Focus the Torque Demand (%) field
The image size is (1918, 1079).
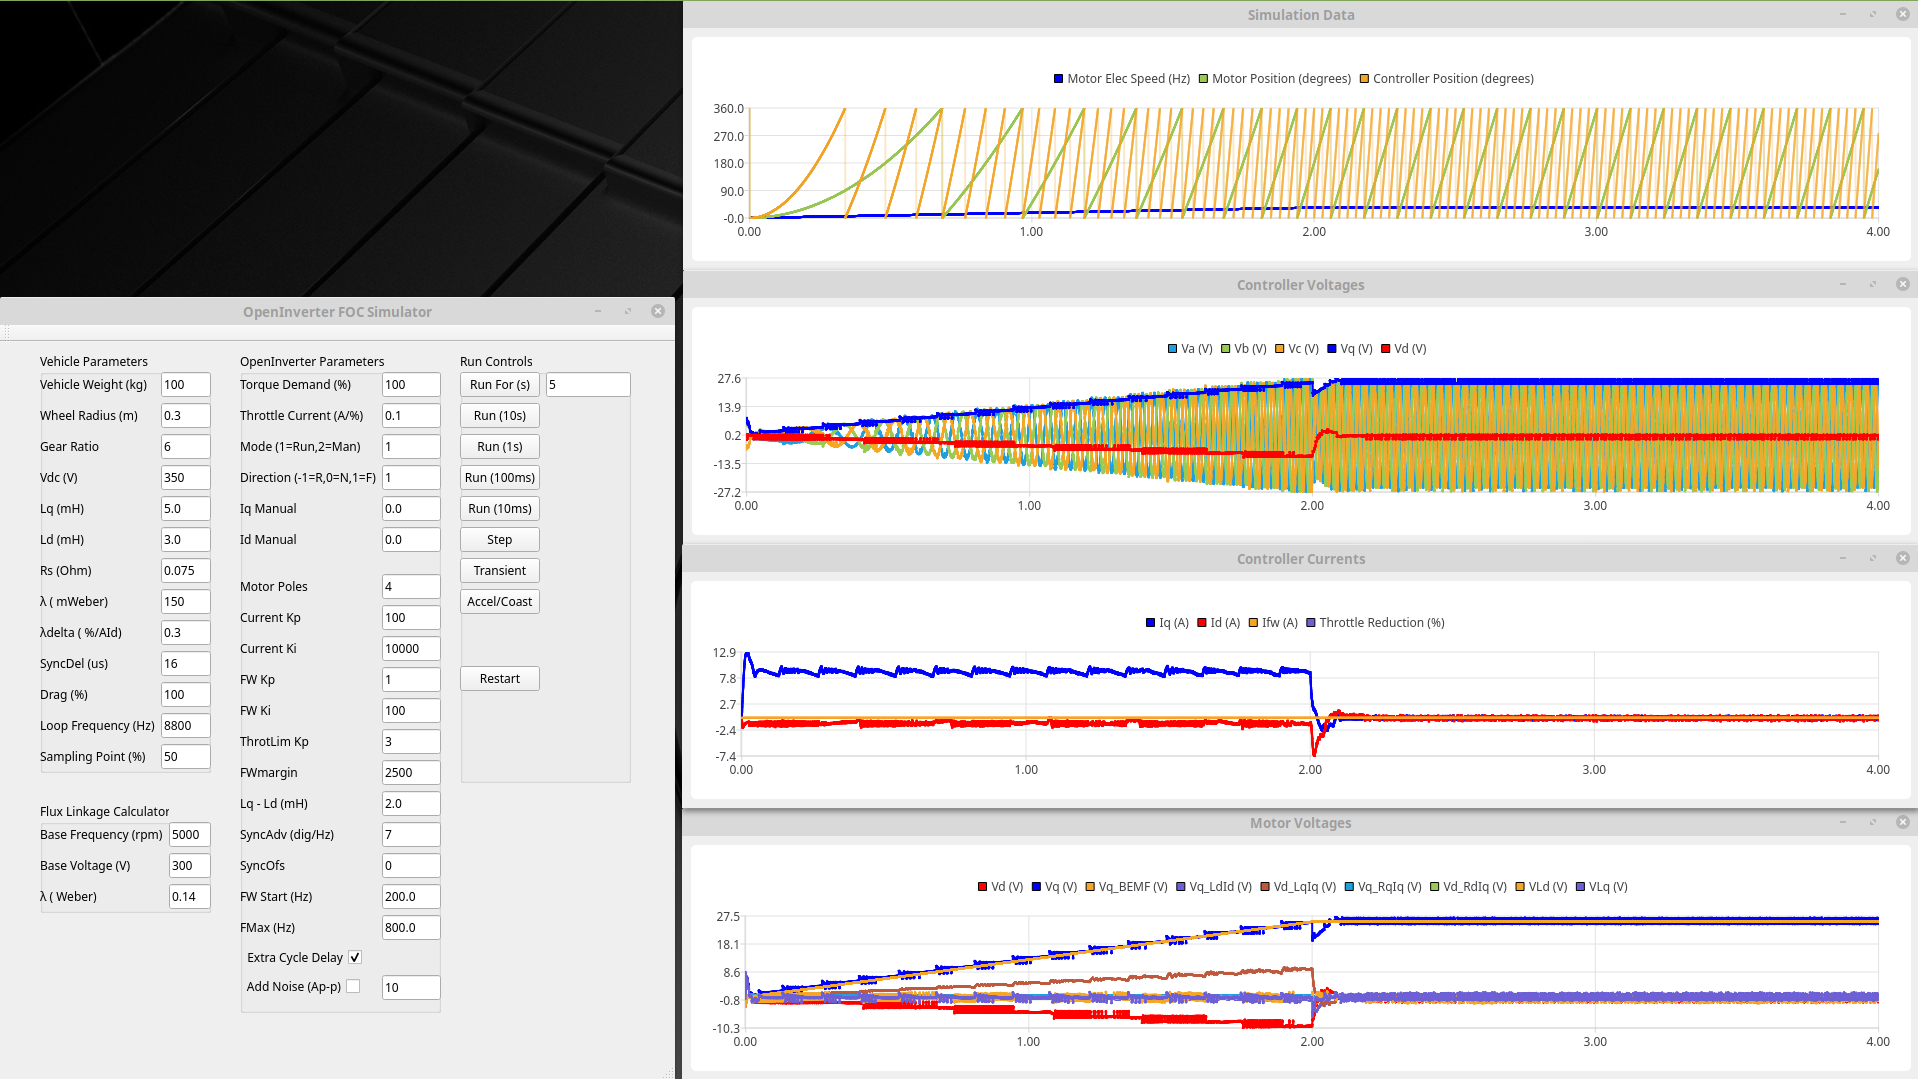coord(410,384)
